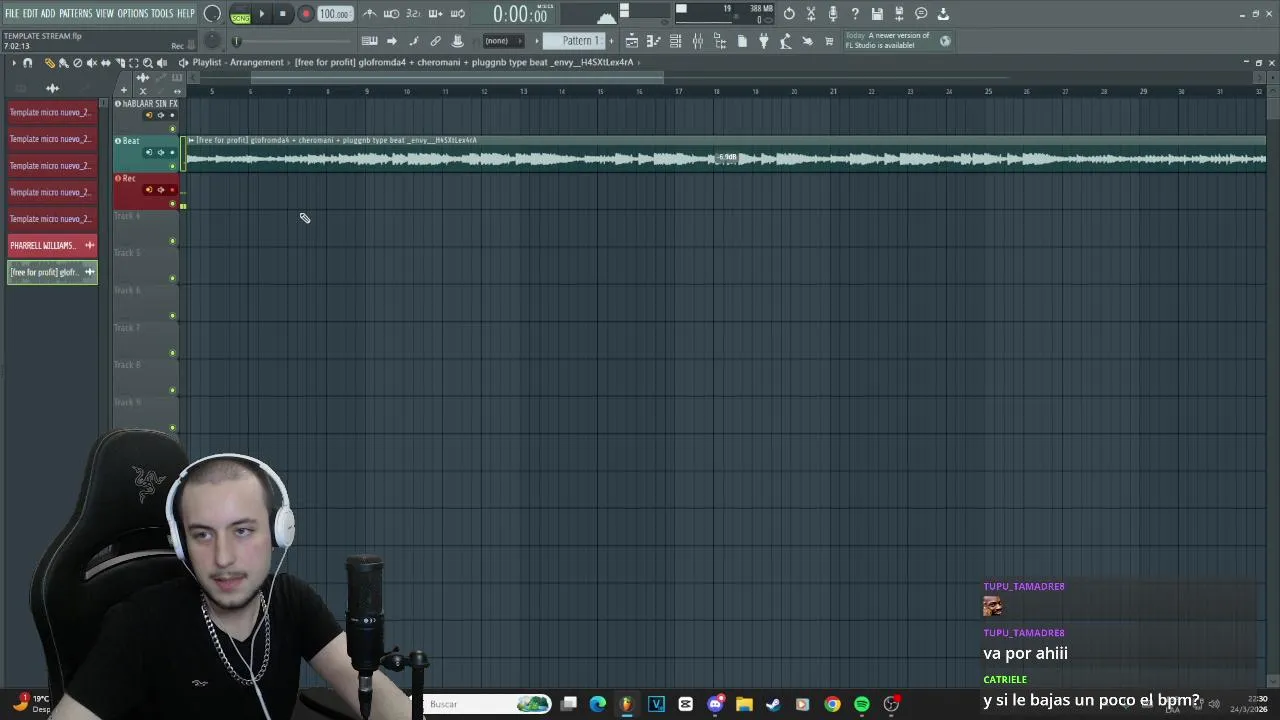
Task: Click the tempo field showing 100.000
Action: pyautogui.click(x=334, y=14)
